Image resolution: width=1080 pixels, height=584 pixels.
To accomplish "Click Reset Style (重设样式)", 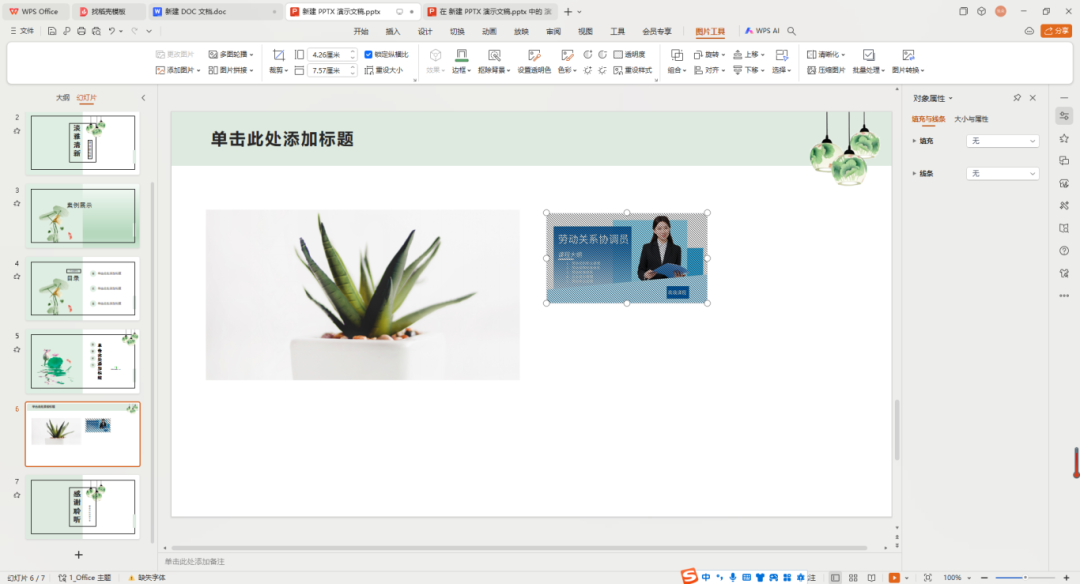I will (632, 70).
